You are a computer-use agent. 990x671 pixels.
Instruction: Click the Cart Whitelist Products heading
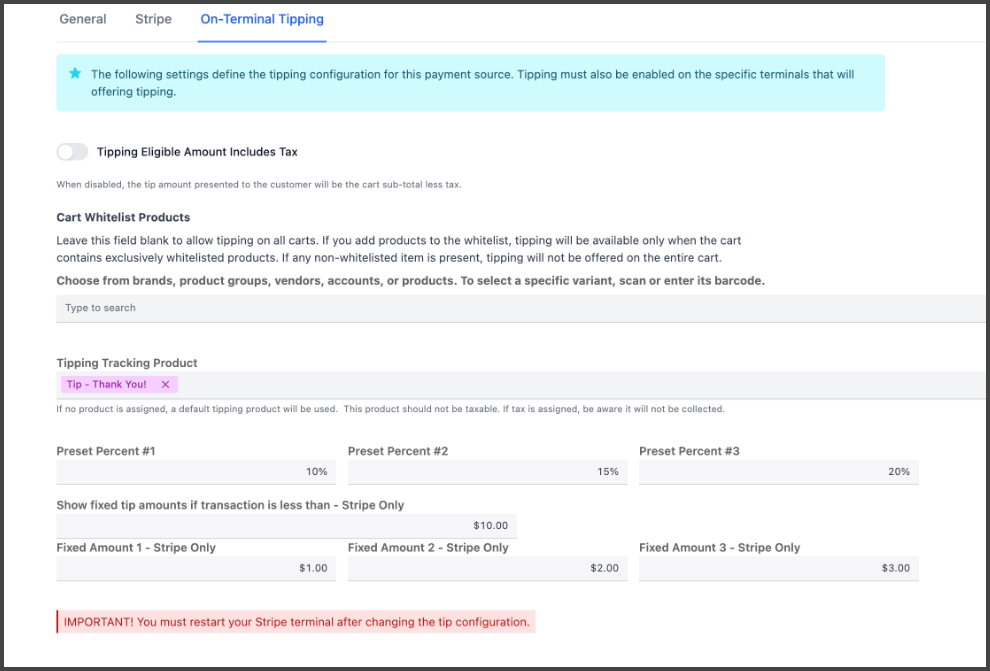pyautogui.click(x=123, y=217)
